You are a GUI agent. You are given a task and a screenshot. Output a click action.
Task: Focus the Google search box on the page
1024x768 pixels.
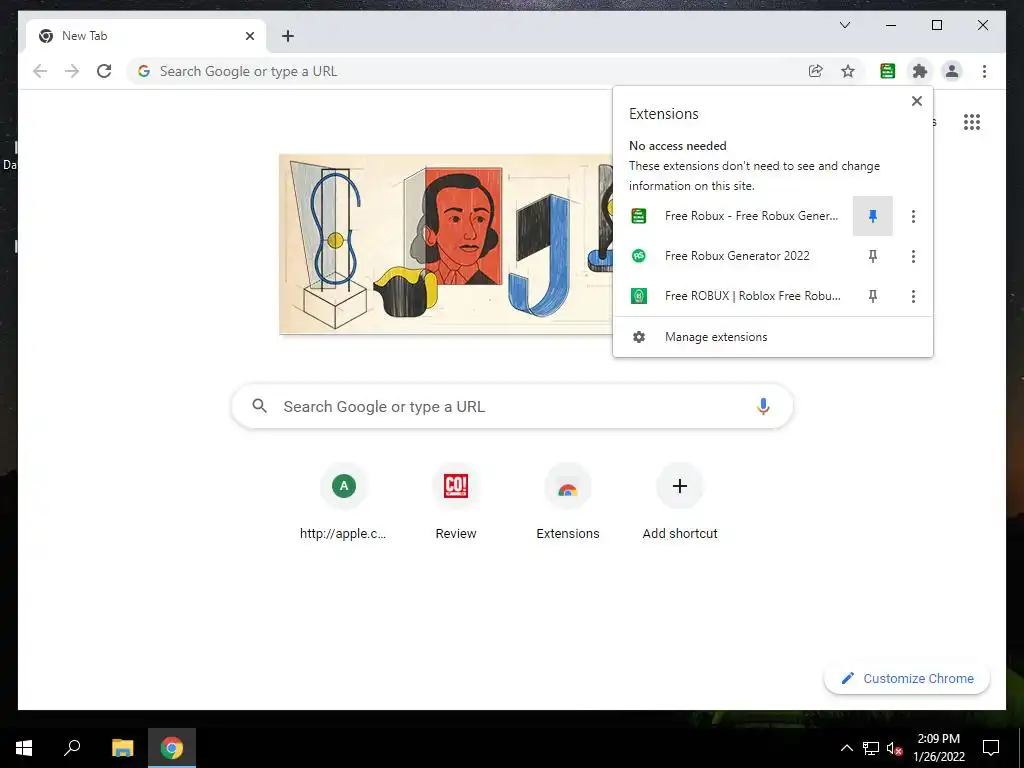coord(512,406)
